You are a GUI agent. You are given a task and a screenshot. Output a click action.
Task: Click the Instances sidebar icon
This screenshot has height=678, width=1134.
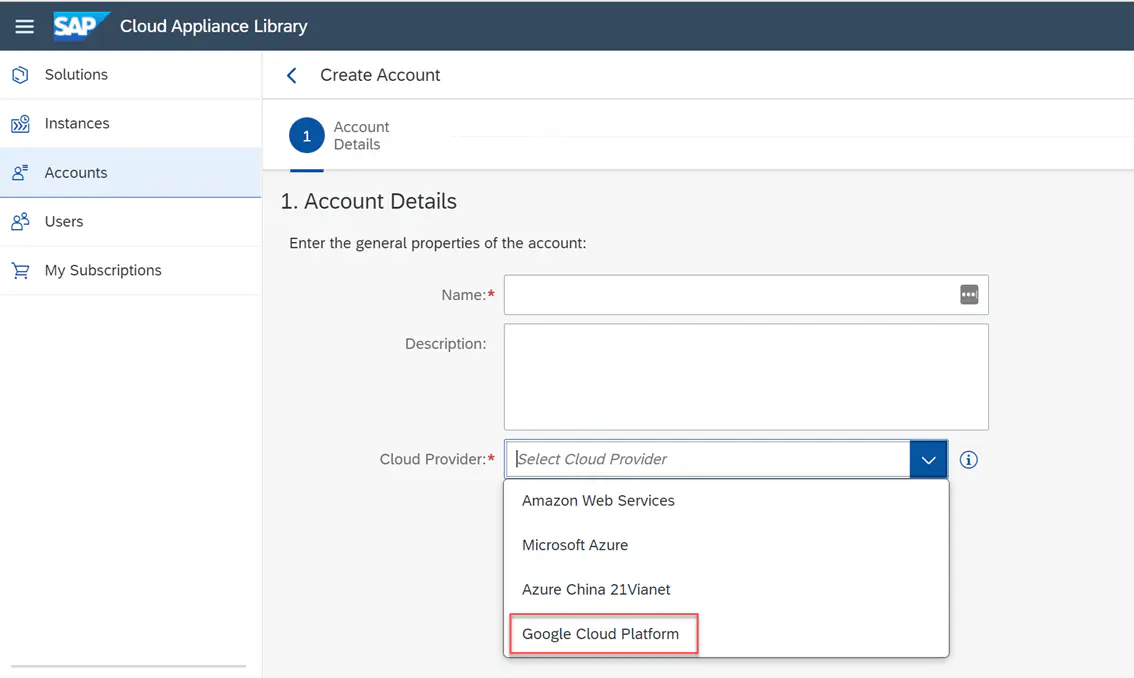[20, 124]
